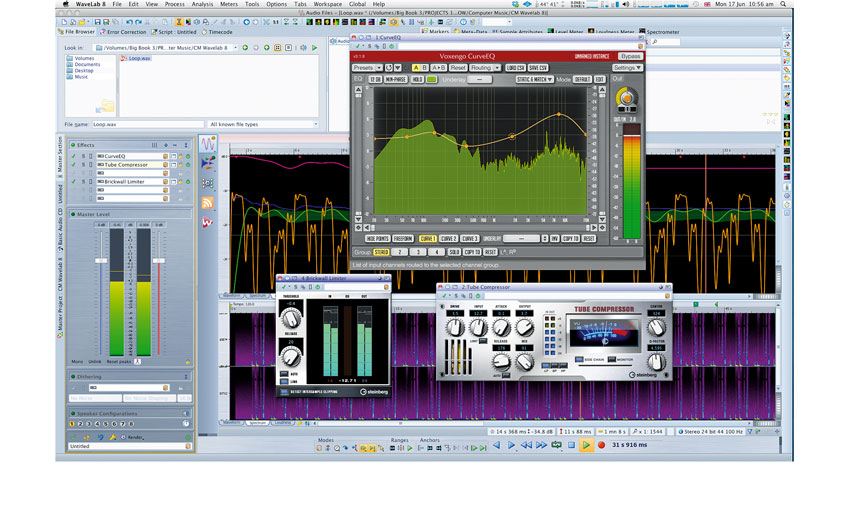
Task: Switch to the Error Correction tab
Action: 123,32
